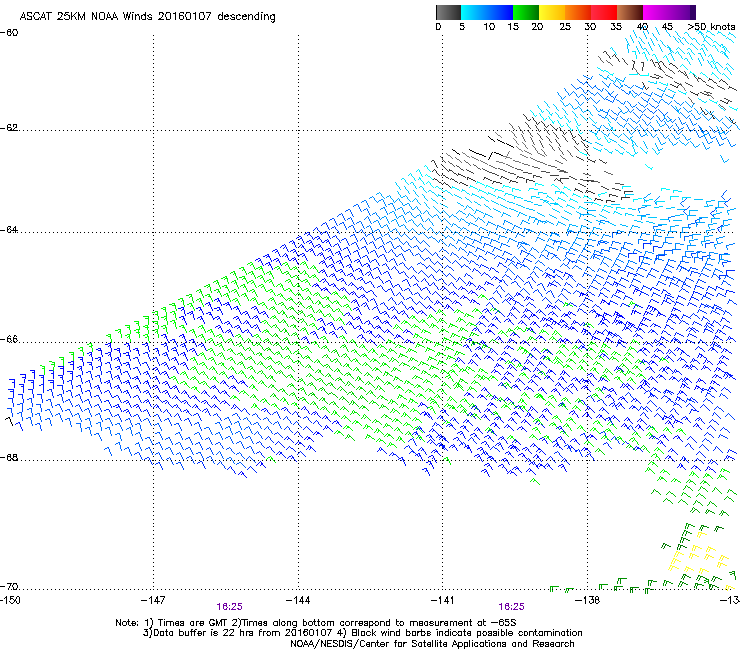The image size is (740, 650).
Task: Click the orange 25-30 knots legend color
Action: pyautogui.click(x=578, y=12)
